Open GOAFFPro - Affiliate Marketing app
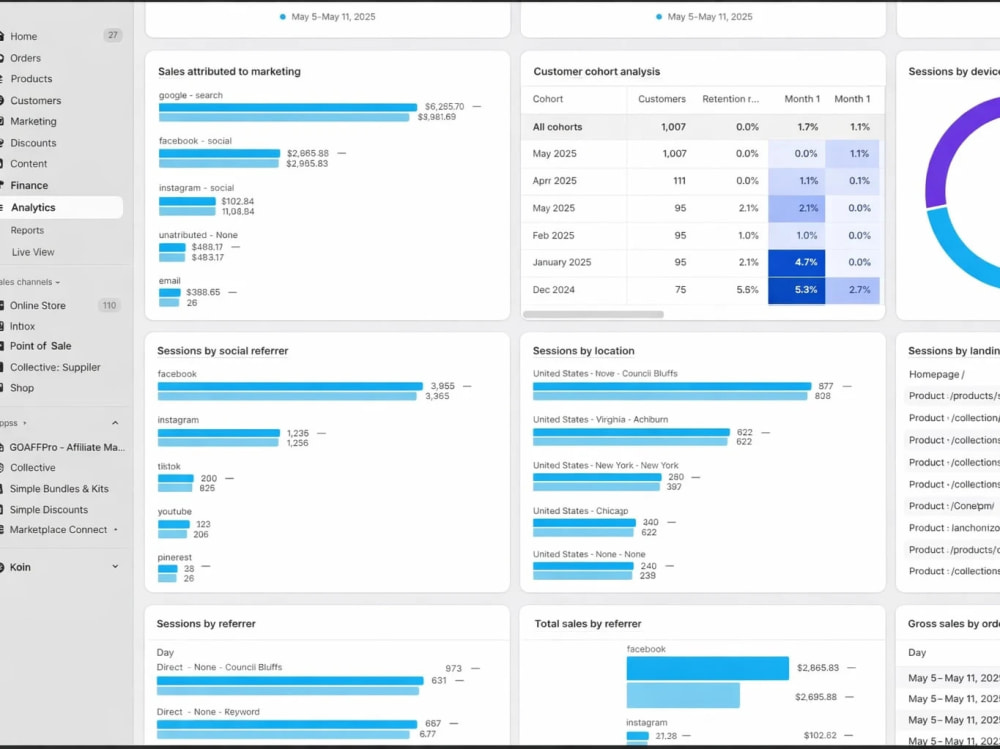 coord(67,447)
